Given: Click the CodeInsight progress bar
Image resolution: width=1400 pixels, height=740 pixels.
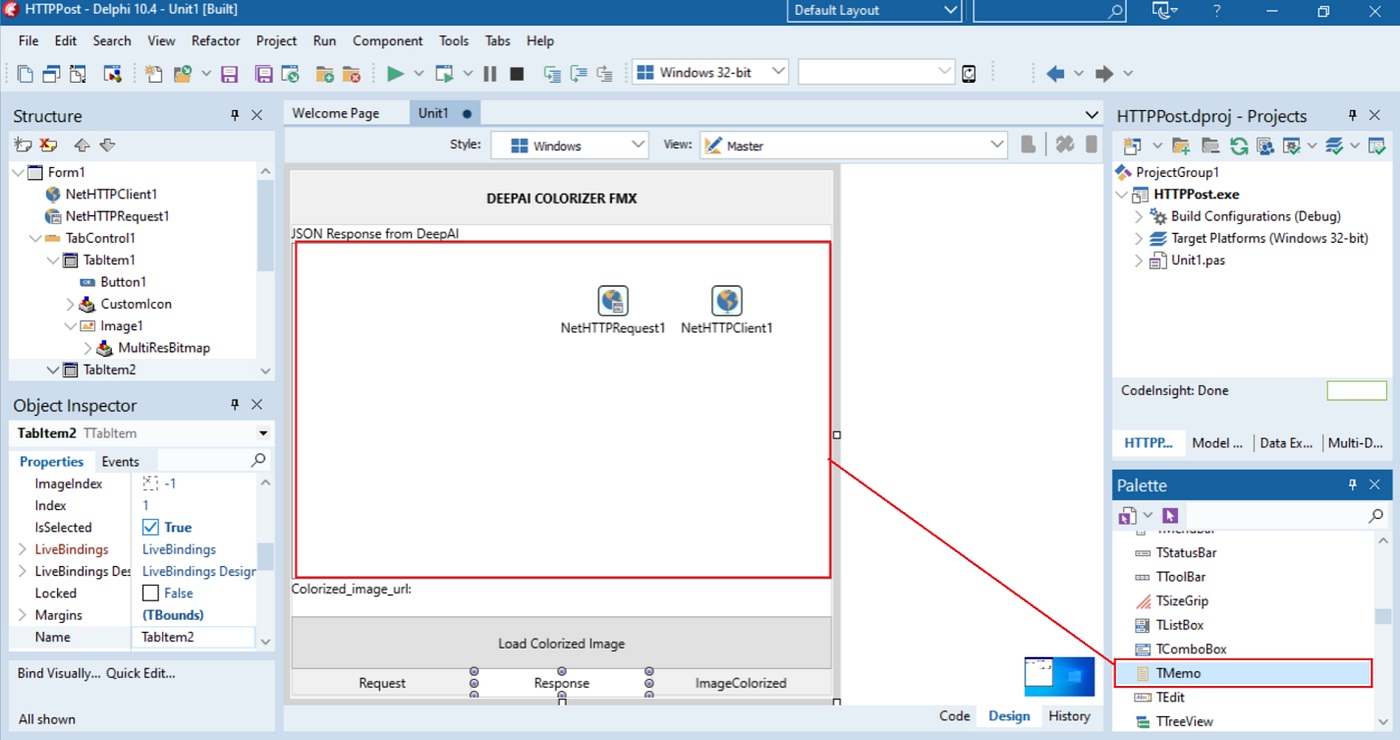Looking at the screenshot, I should (x=1356, y=390).
